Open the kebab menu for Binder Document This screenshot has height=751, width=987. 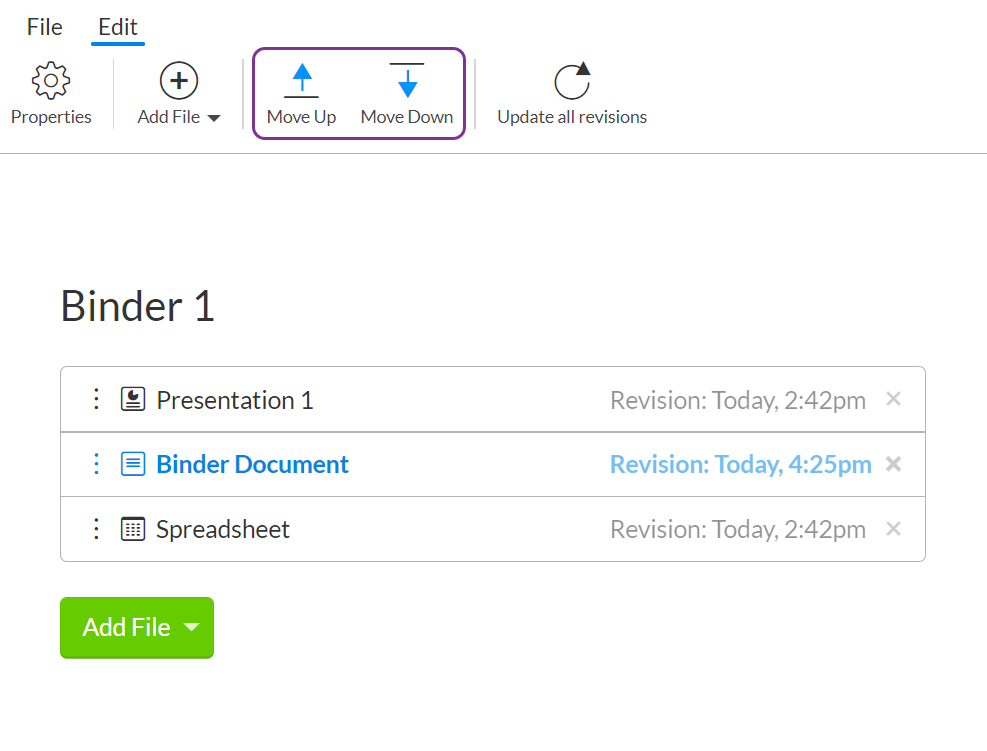click(x=96, y=463)
